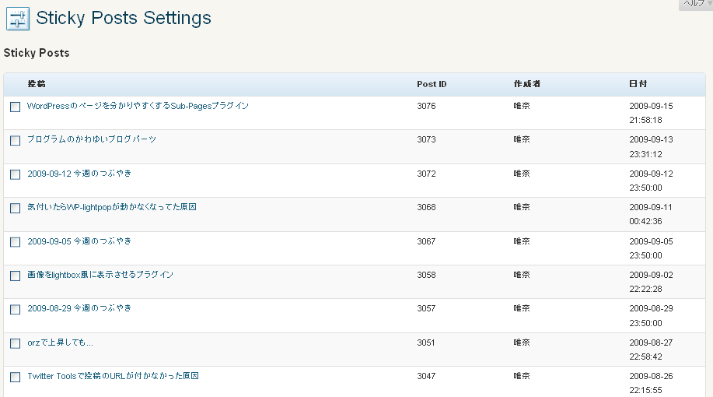Click the author name in row 3076
The width and height of the screenshot is (713, 397).
click(x=522, y=106)
